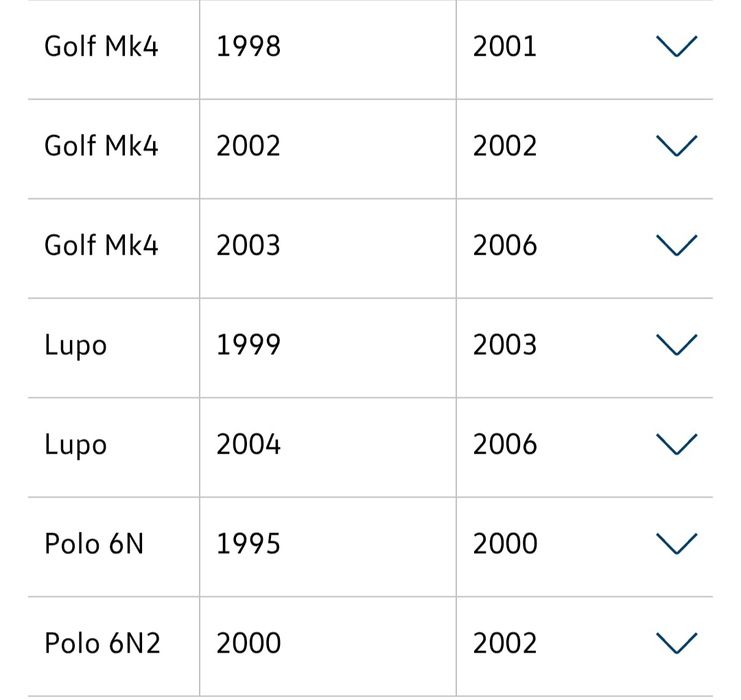The image size is (741, 700).
Task: Click the 1995 start year cell
Action: [248, 544]
